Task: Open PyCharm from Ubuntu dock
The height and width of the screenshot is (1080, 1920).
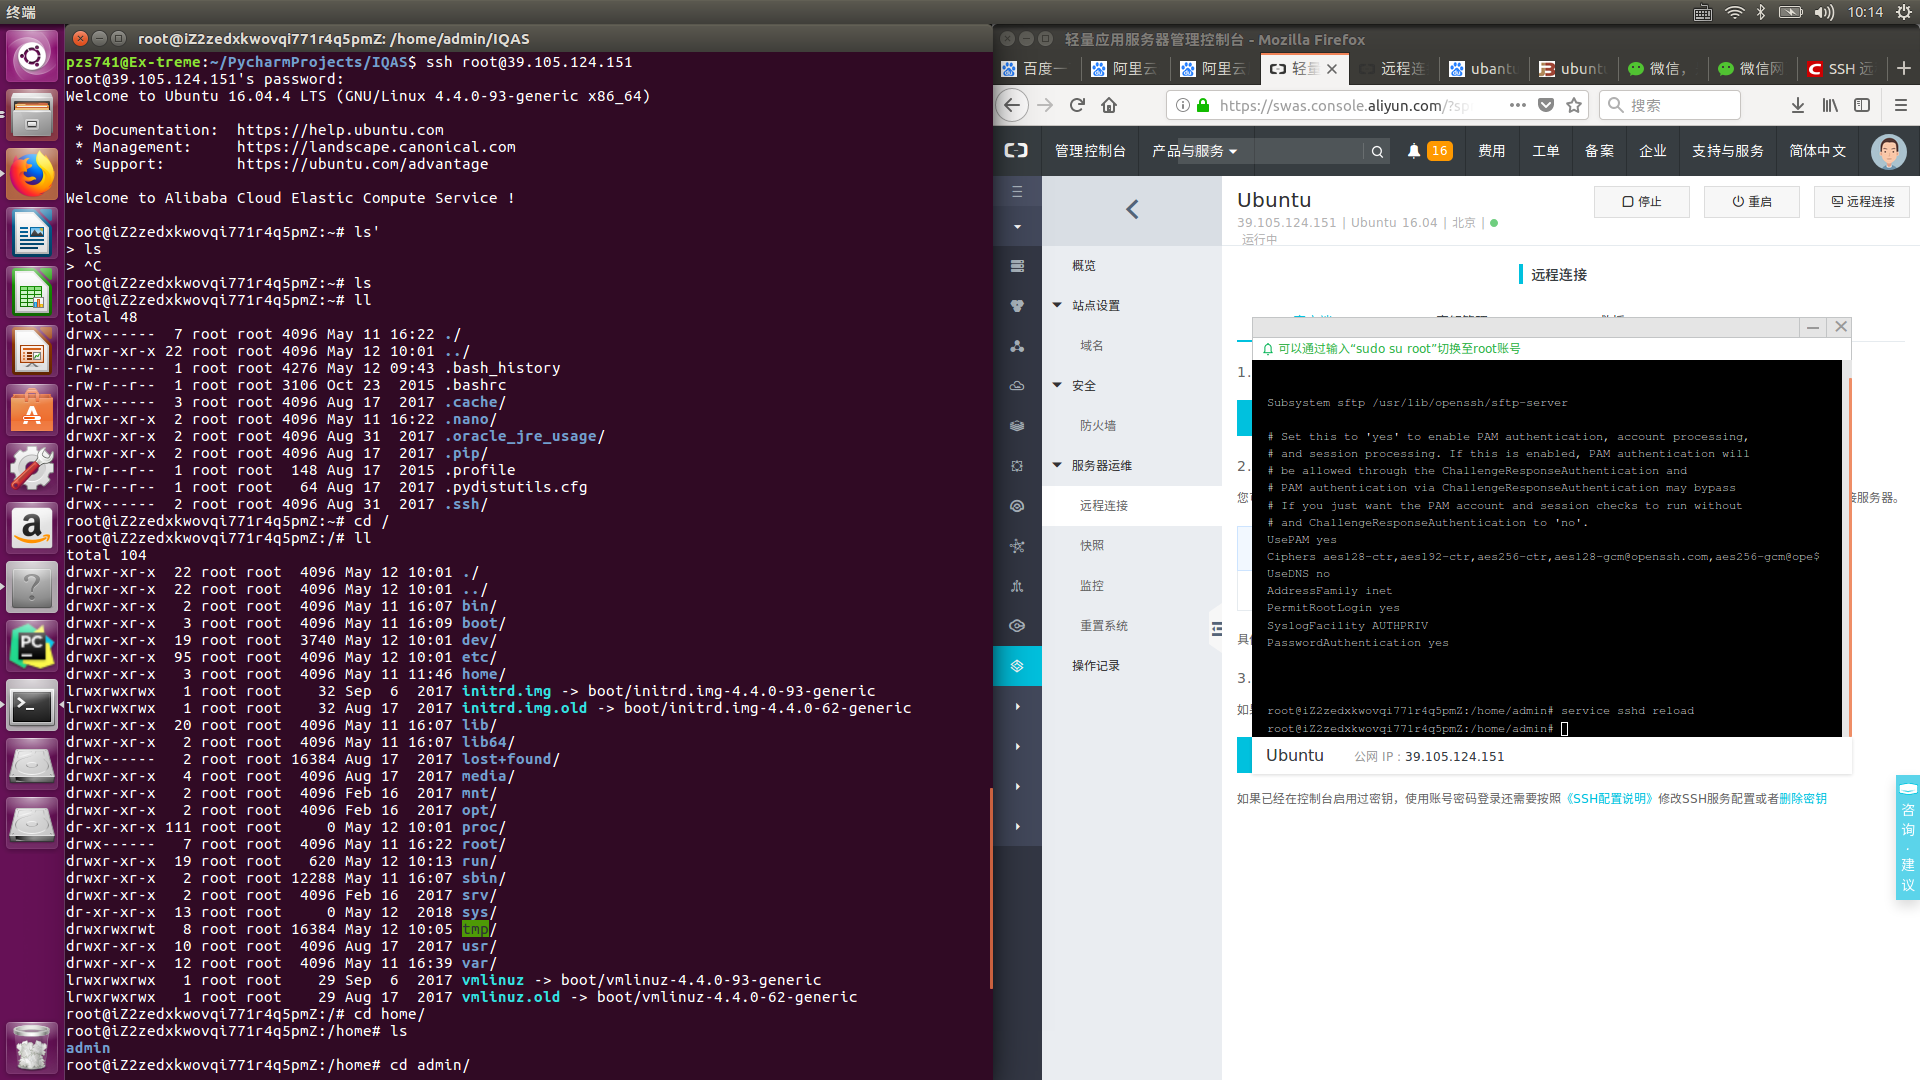Action: click(x=31, y=647)
